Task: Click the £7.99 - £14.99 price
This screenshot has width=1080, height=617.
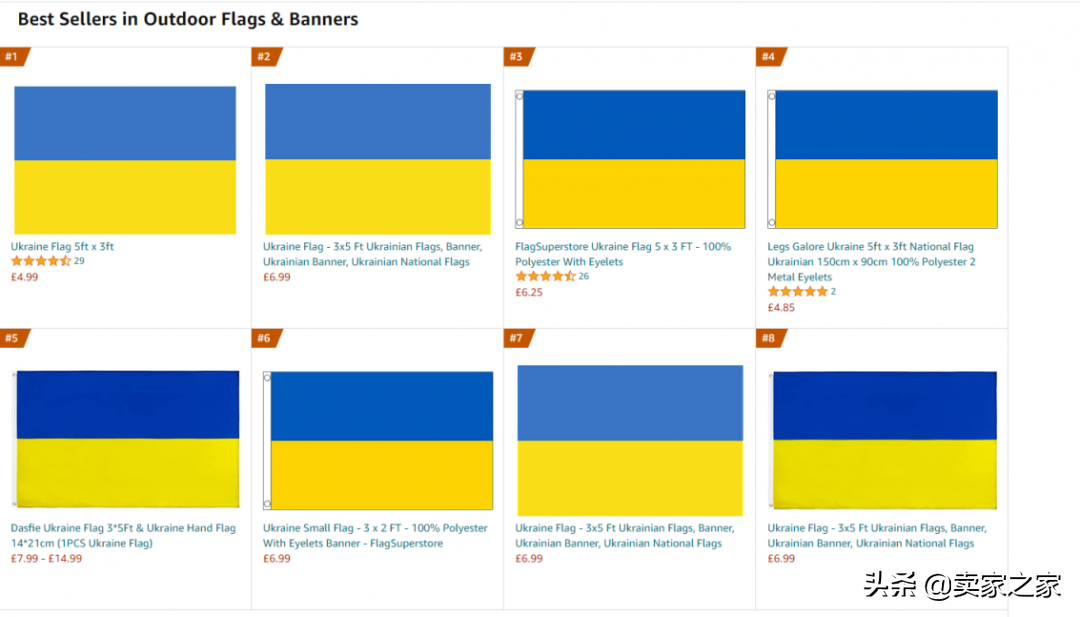Action: tap(46, 558)
